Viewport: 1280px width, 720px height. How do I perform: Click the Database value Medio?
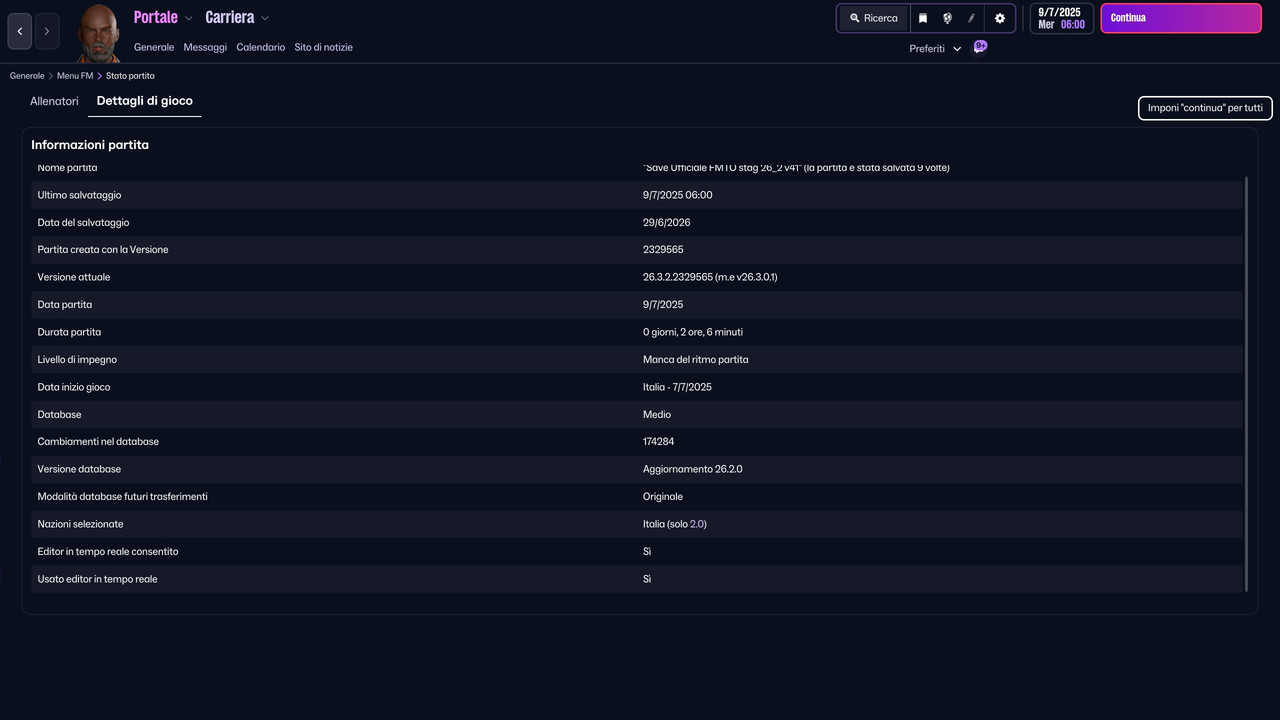(657, 414)
